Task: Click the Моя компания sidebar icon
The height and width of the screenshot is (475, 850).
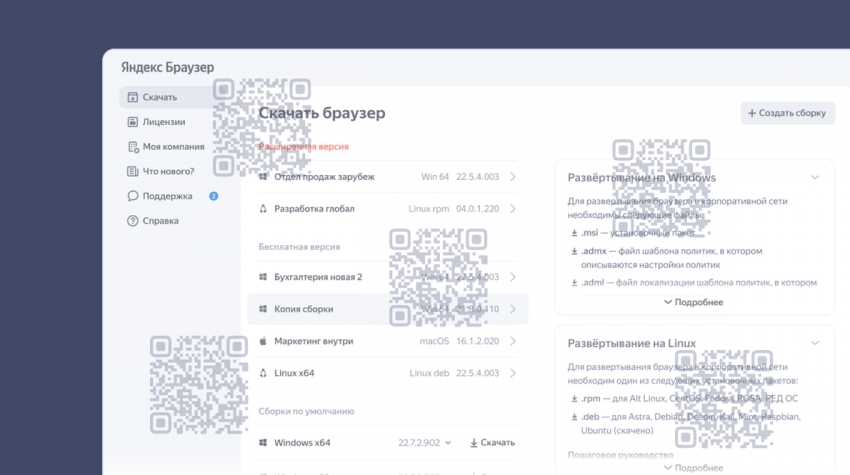Action: click(133, 147)
